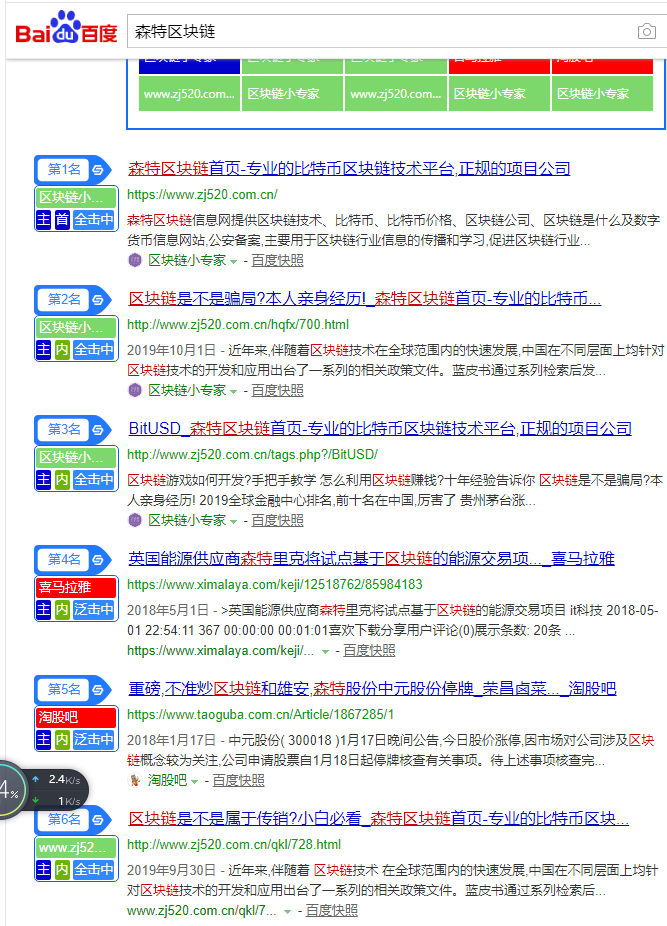The width and height of the screenshot is (667, 926).
Task: Click the red 喜马拉雅 site label
Action: point(76,588)
